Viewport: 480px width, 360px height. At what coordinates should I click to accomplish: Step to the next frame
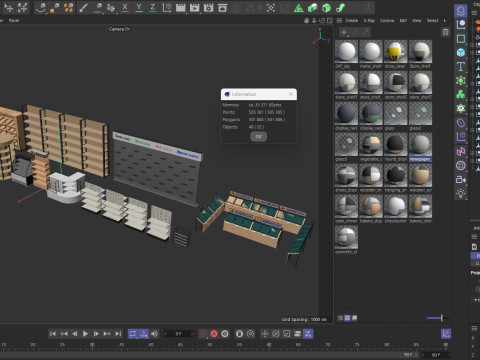pos(96,334)
